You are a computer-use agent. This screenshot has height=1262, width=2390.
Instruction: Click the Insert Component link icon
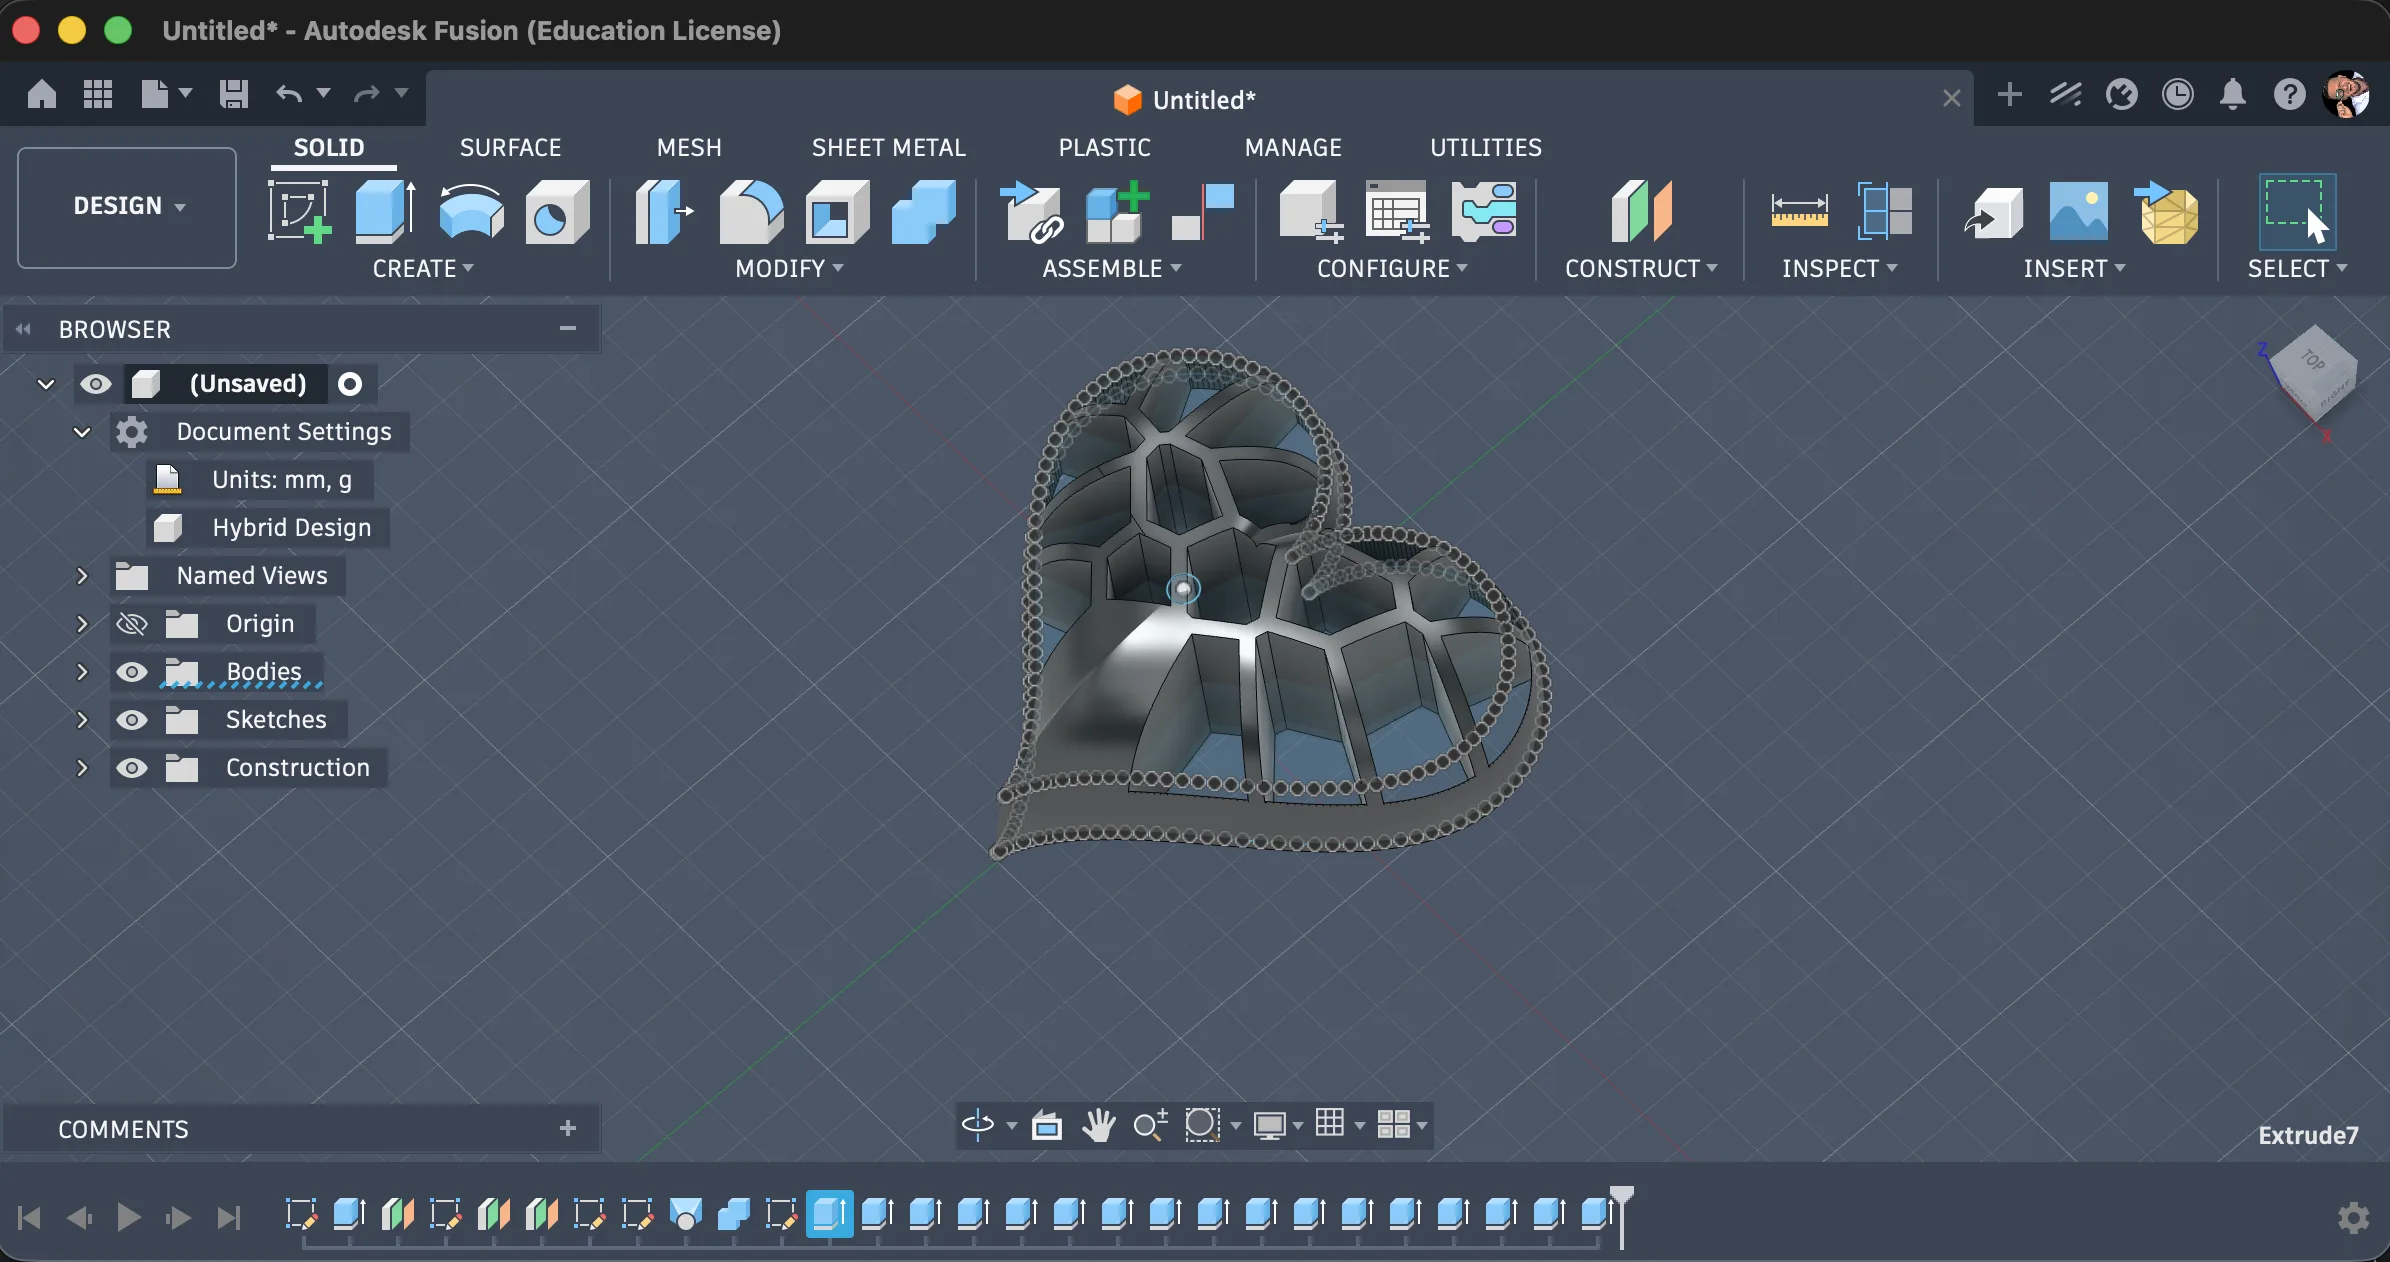1032,211
